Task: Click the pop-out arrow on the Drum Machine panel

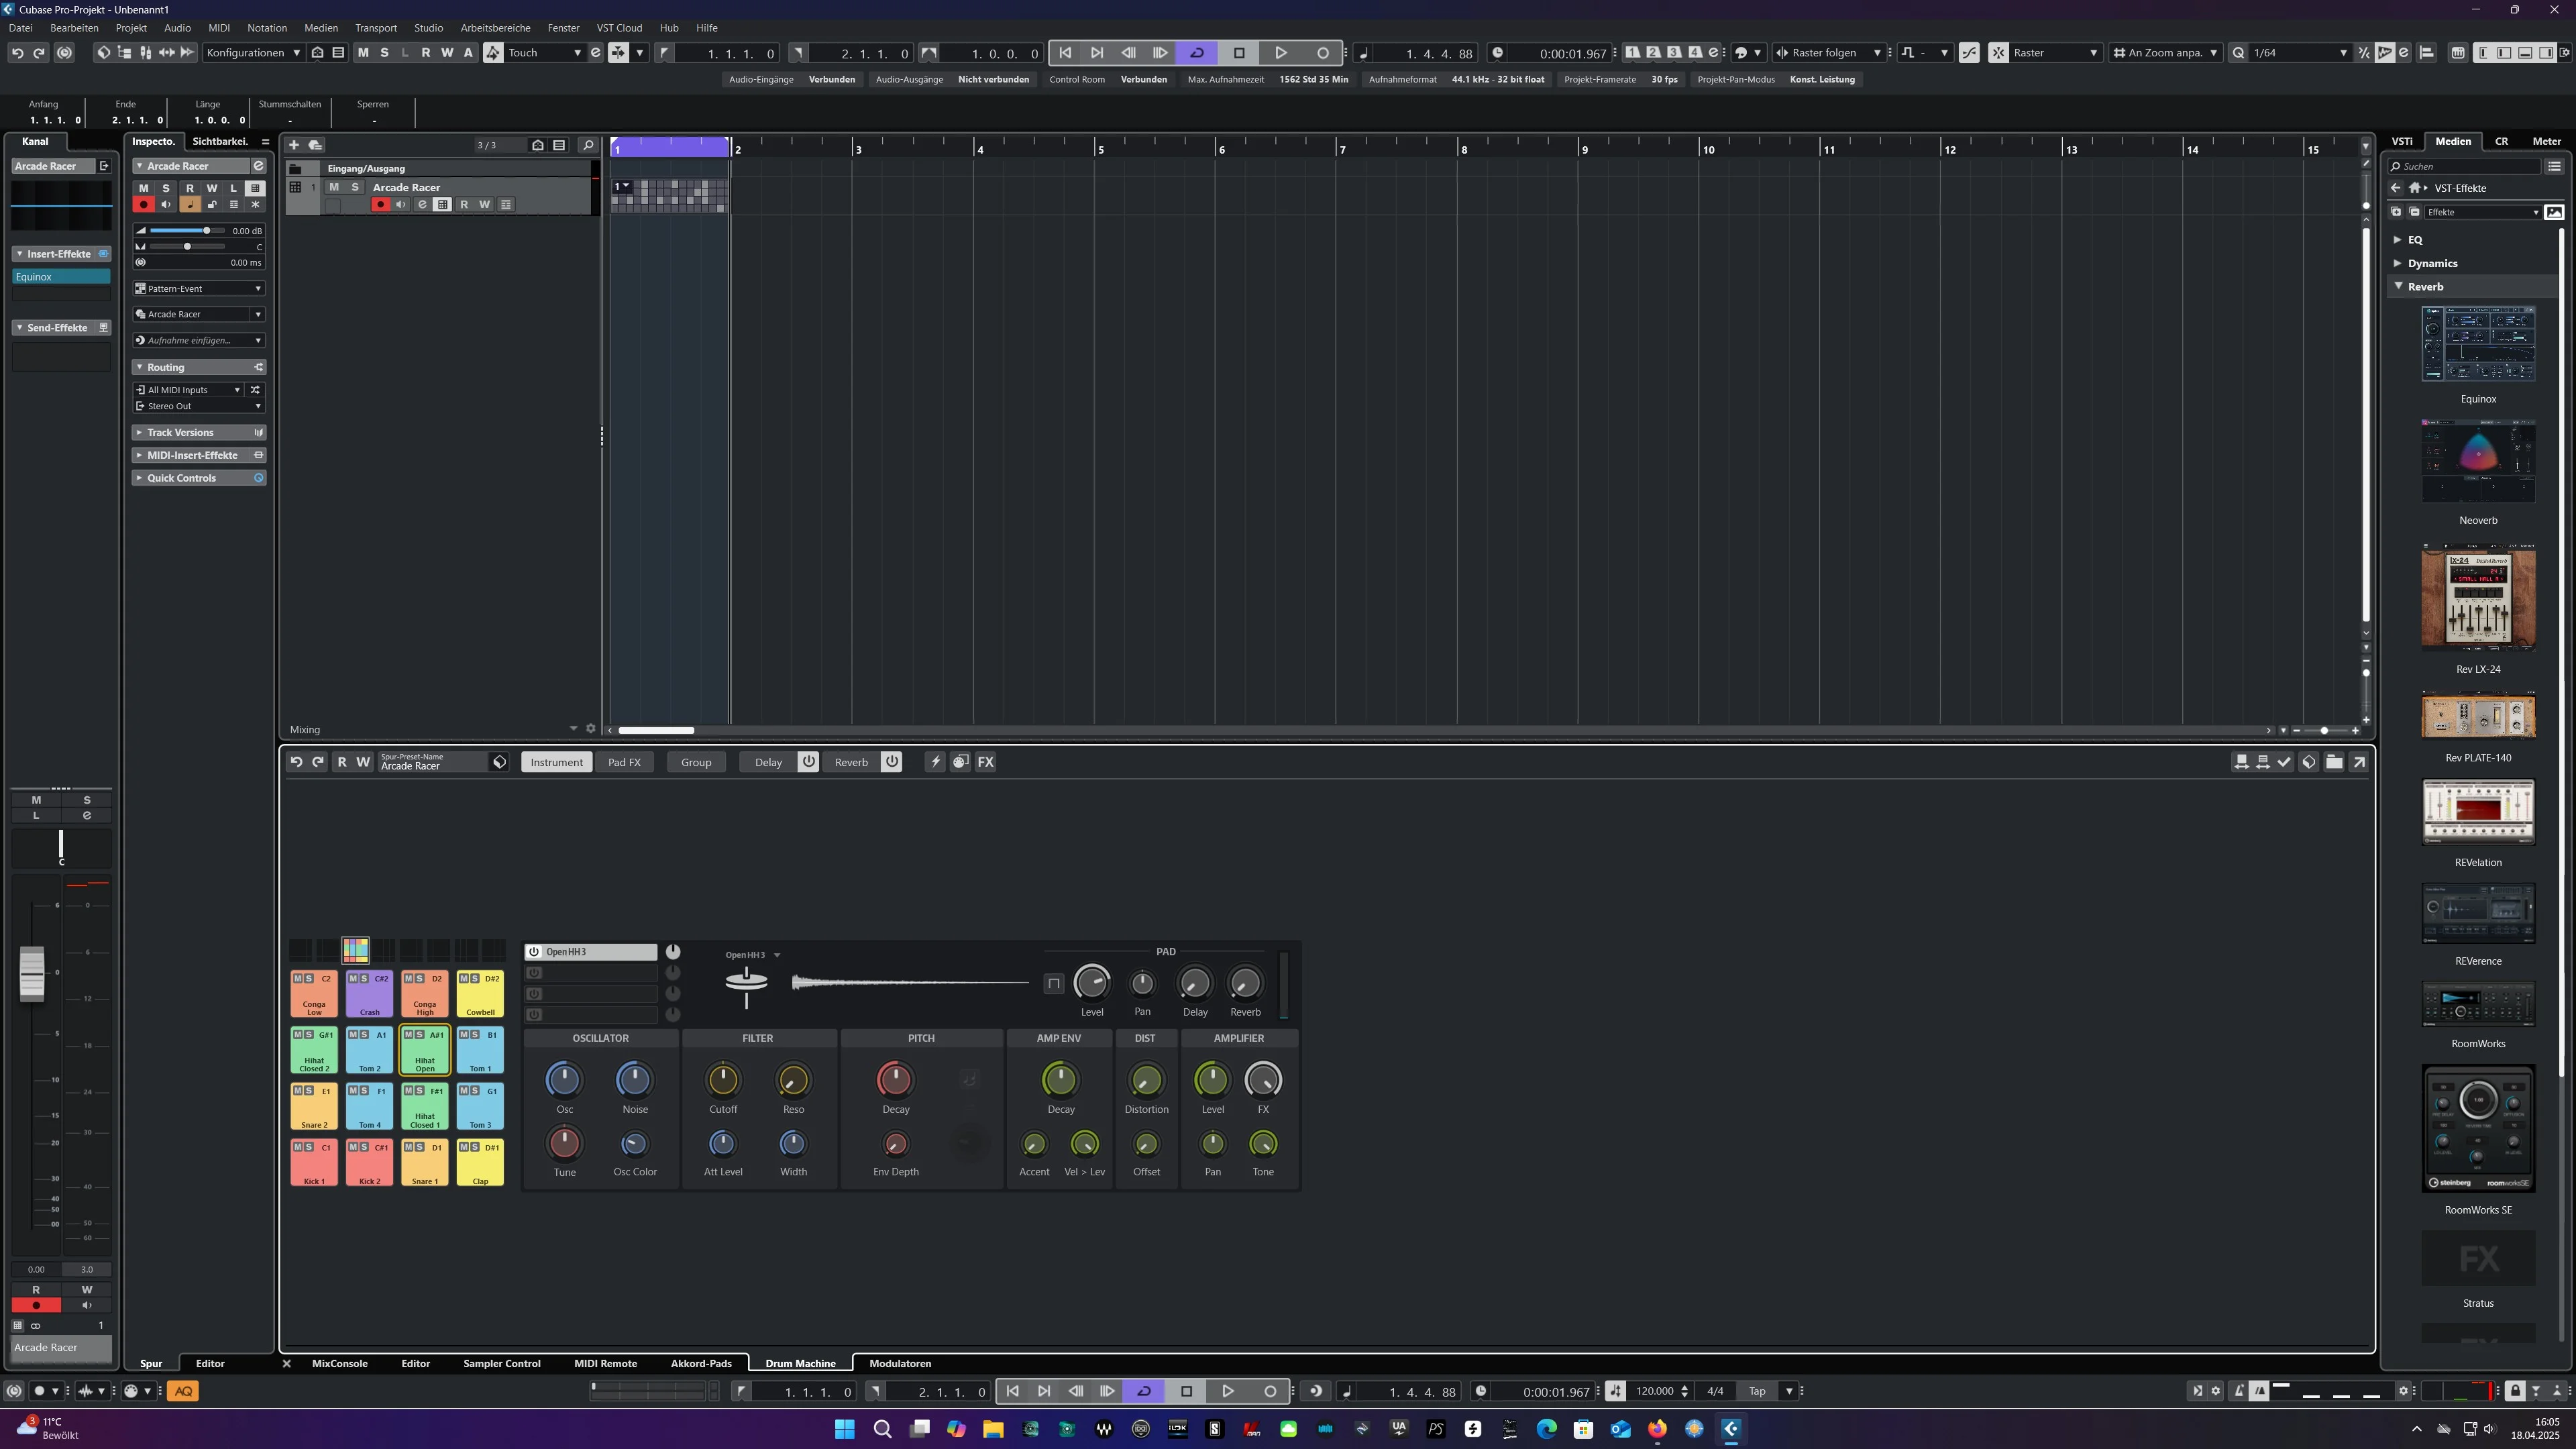Action: [2359, 762]
